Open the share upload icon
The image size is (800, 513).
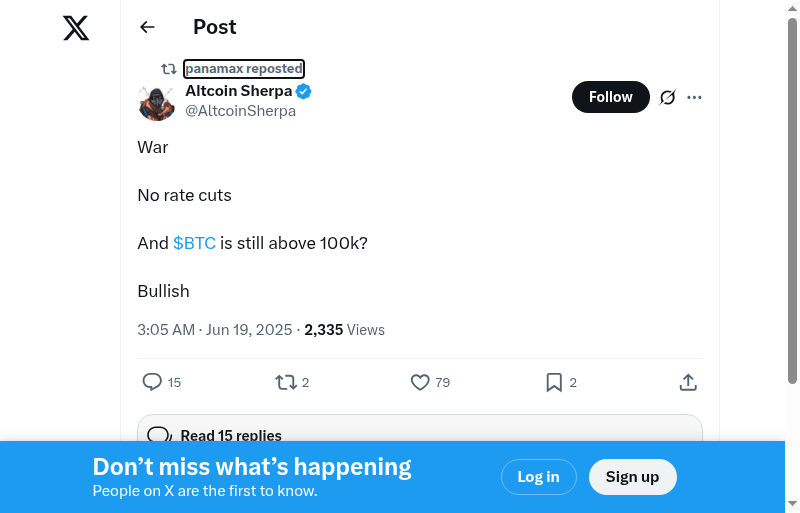coord(688,382)
